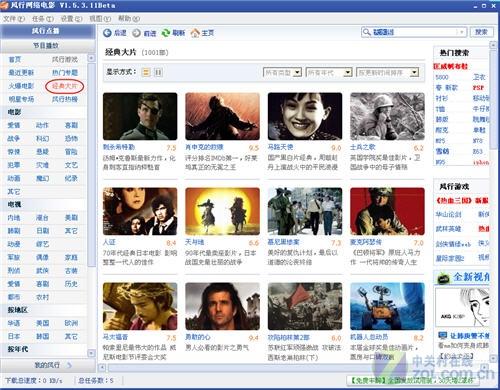Open the 按更新时间排序 sort dropdown
Screen dimensions: 500x390
[387, 72]
